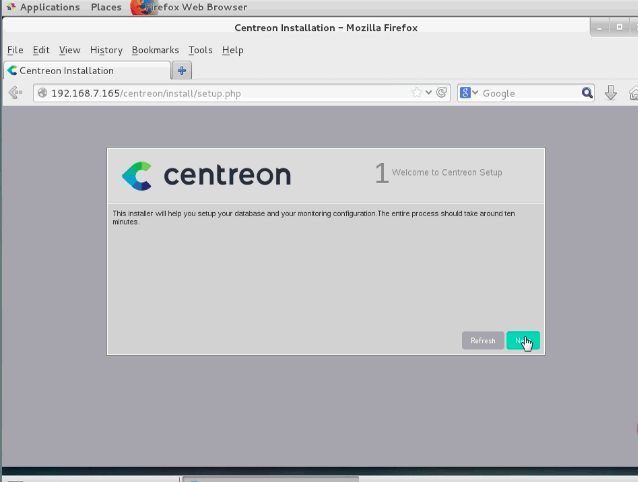Open the Bookmarks menu
The image size is (638, 482).
pos(155,50)
